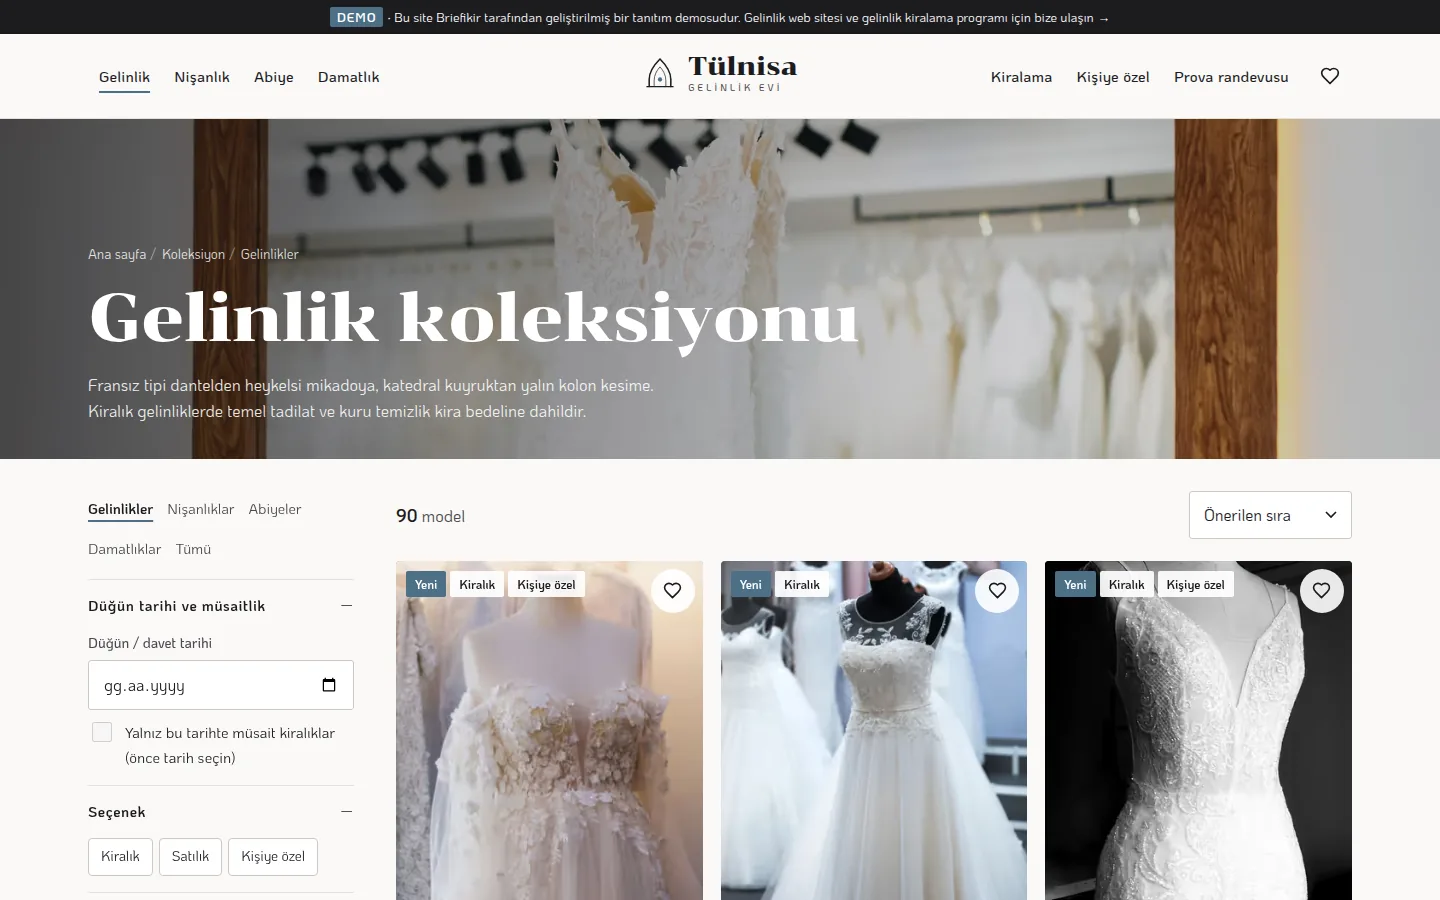Check Yalnız bu tarihte müsait kiralıklar box
The height and width of the screenshot is (900, 1440).
tap(102, 732)
